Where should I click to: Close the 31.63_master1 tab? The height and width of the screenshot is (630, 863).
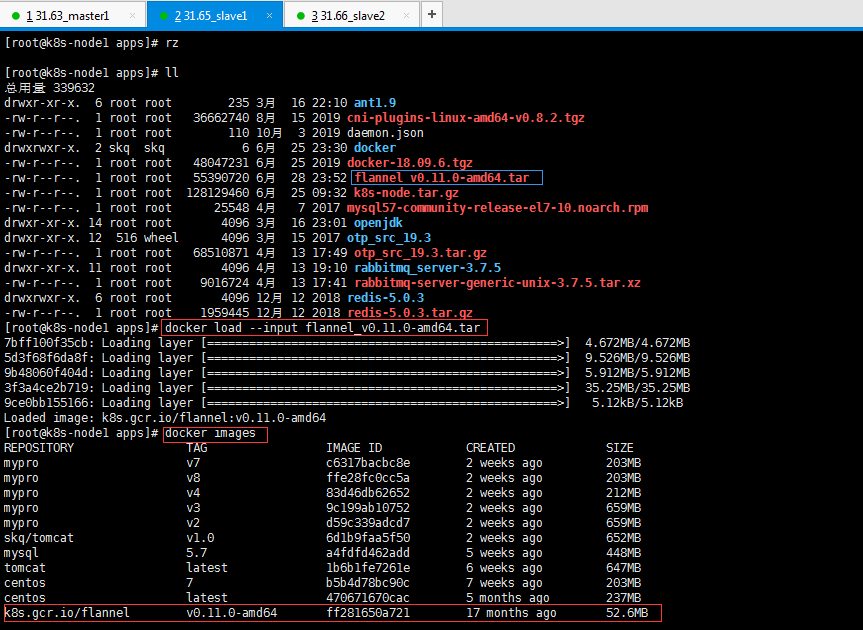[132, 16]
